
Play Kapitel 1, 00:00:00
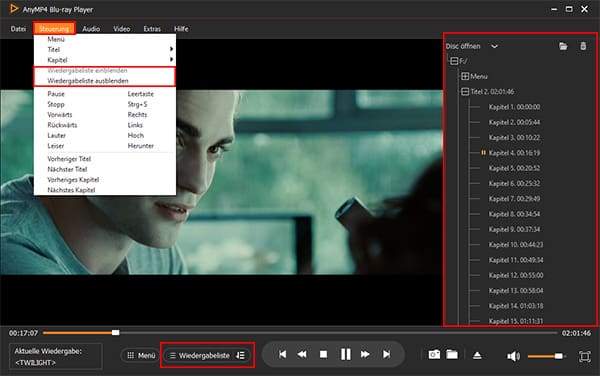coord(514,107)
